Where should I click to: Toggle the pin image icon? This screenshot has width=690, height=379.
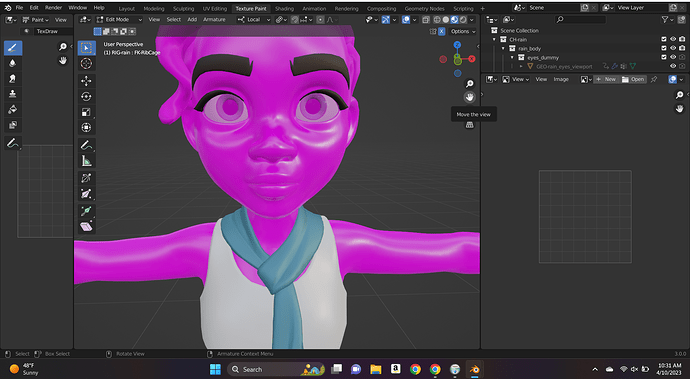click(x=654, y=79)
